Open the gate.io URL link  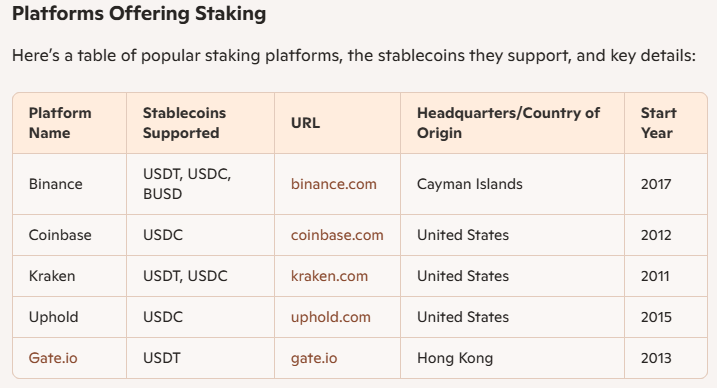coord(314,358)
